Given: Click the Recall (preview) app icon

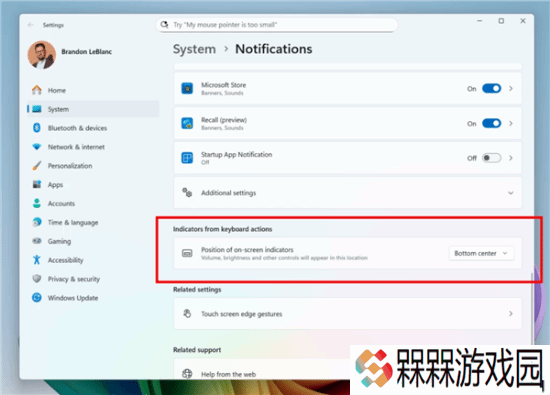Looking at the screenshot, I should tap(187, 123).
